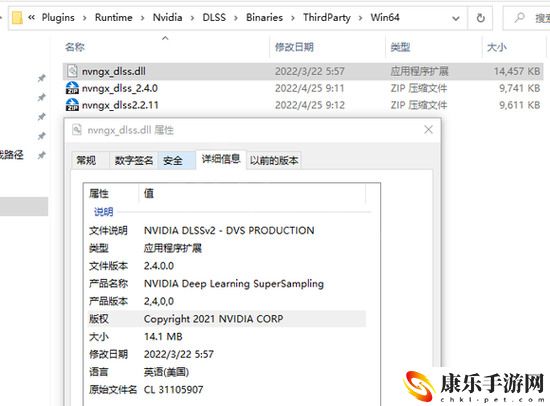The height and width of the screenshot is (406, 550).
Task: Switch to the 常规 tab
Action: point(86,160)
